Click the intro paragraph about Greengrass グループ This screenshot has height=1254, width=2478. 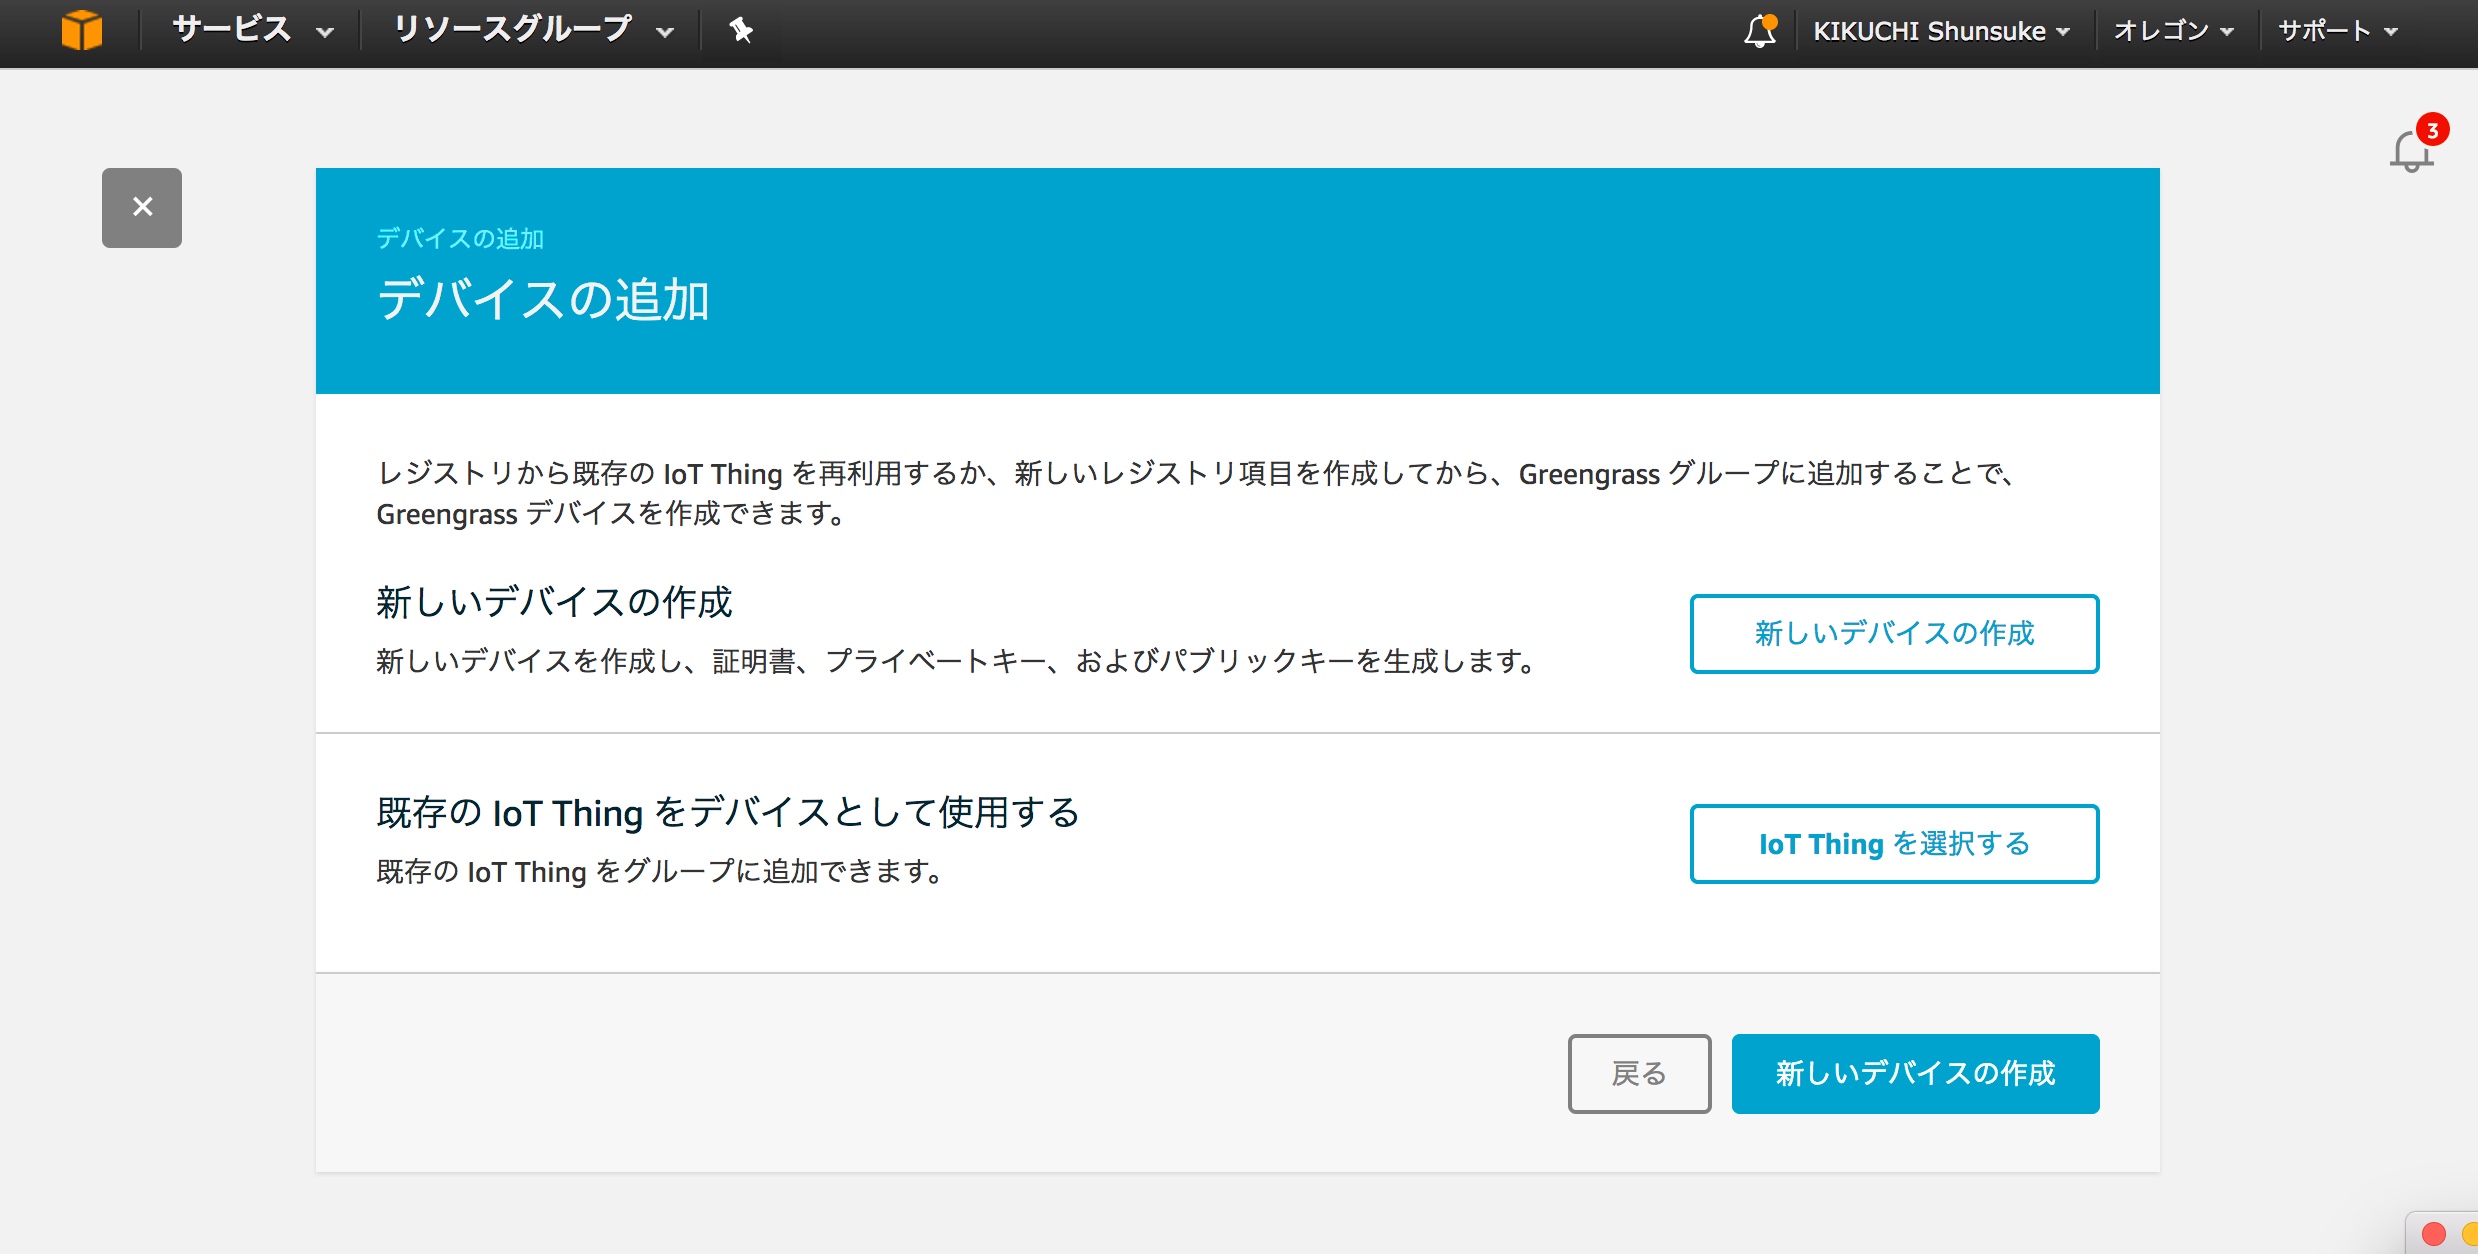tap(1196, 493)
